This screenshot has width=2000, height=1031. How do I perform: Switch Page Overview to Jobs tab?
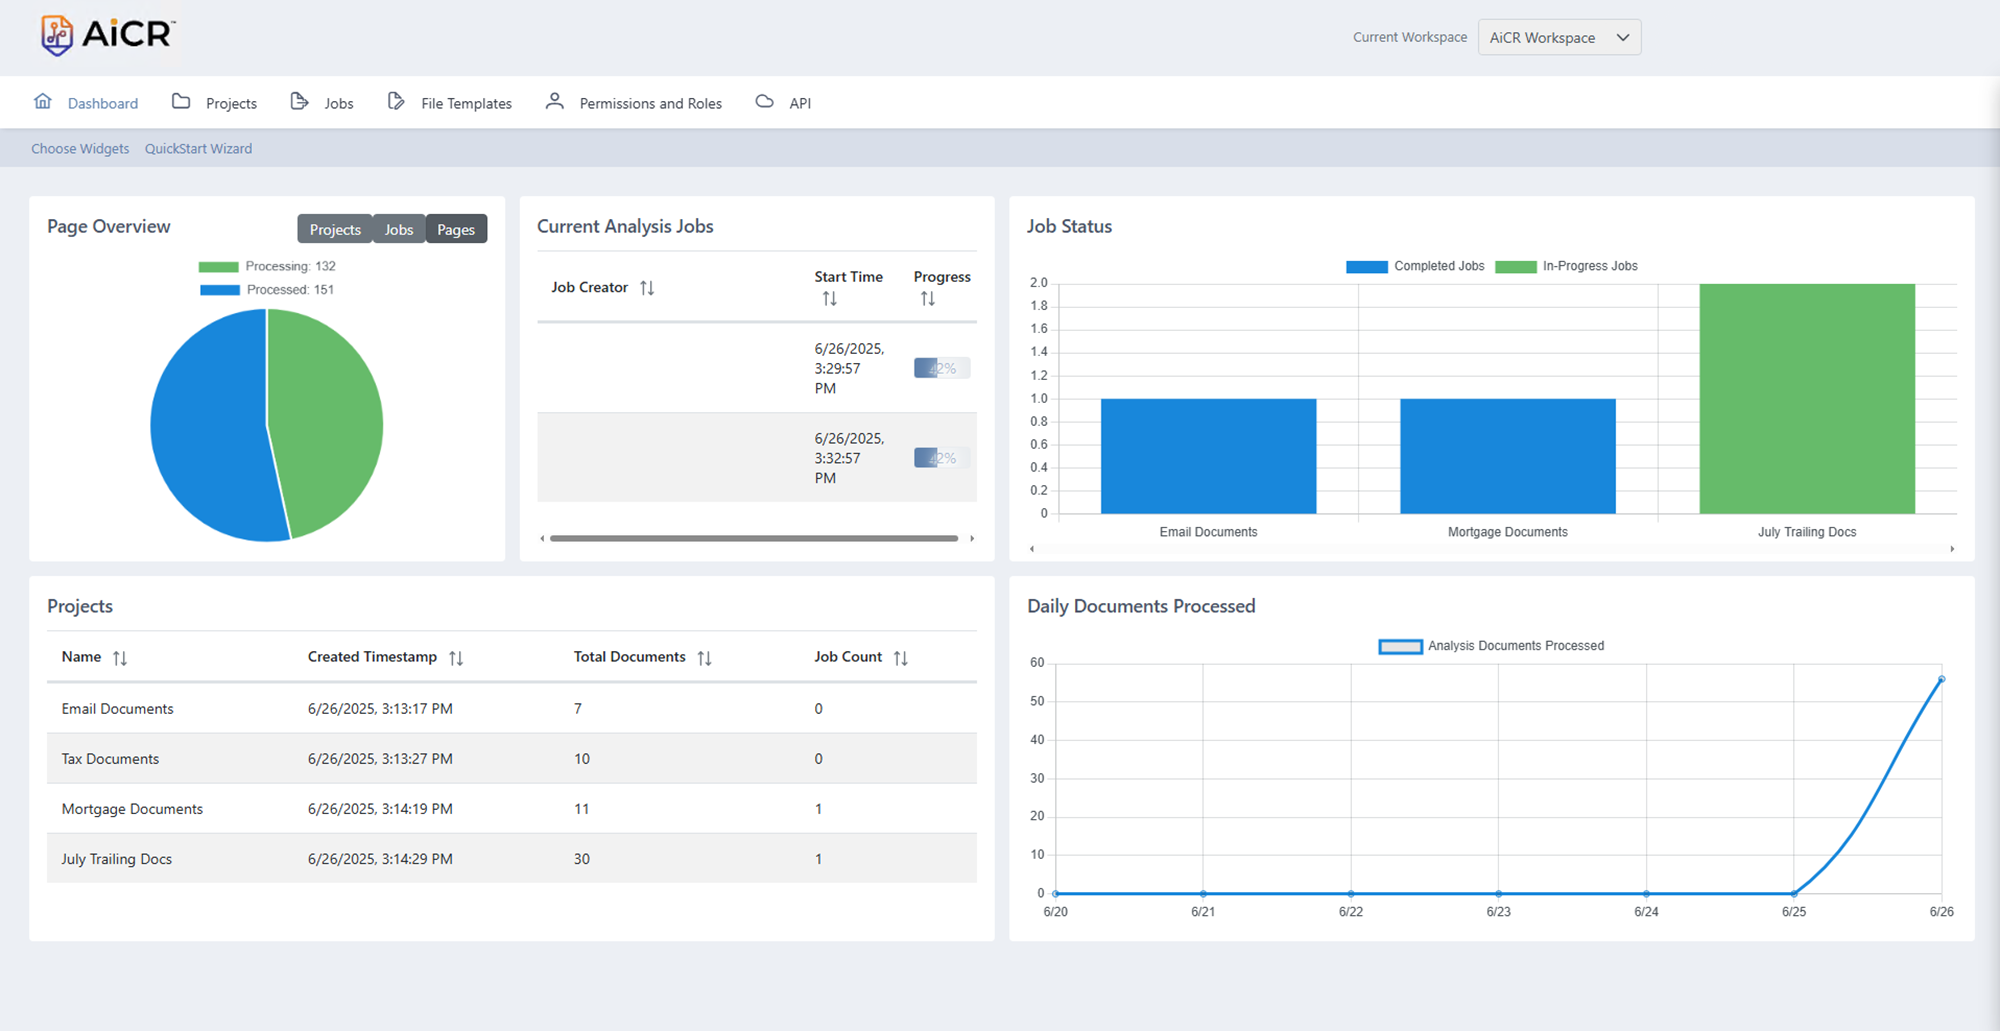[x=399, y=229]
